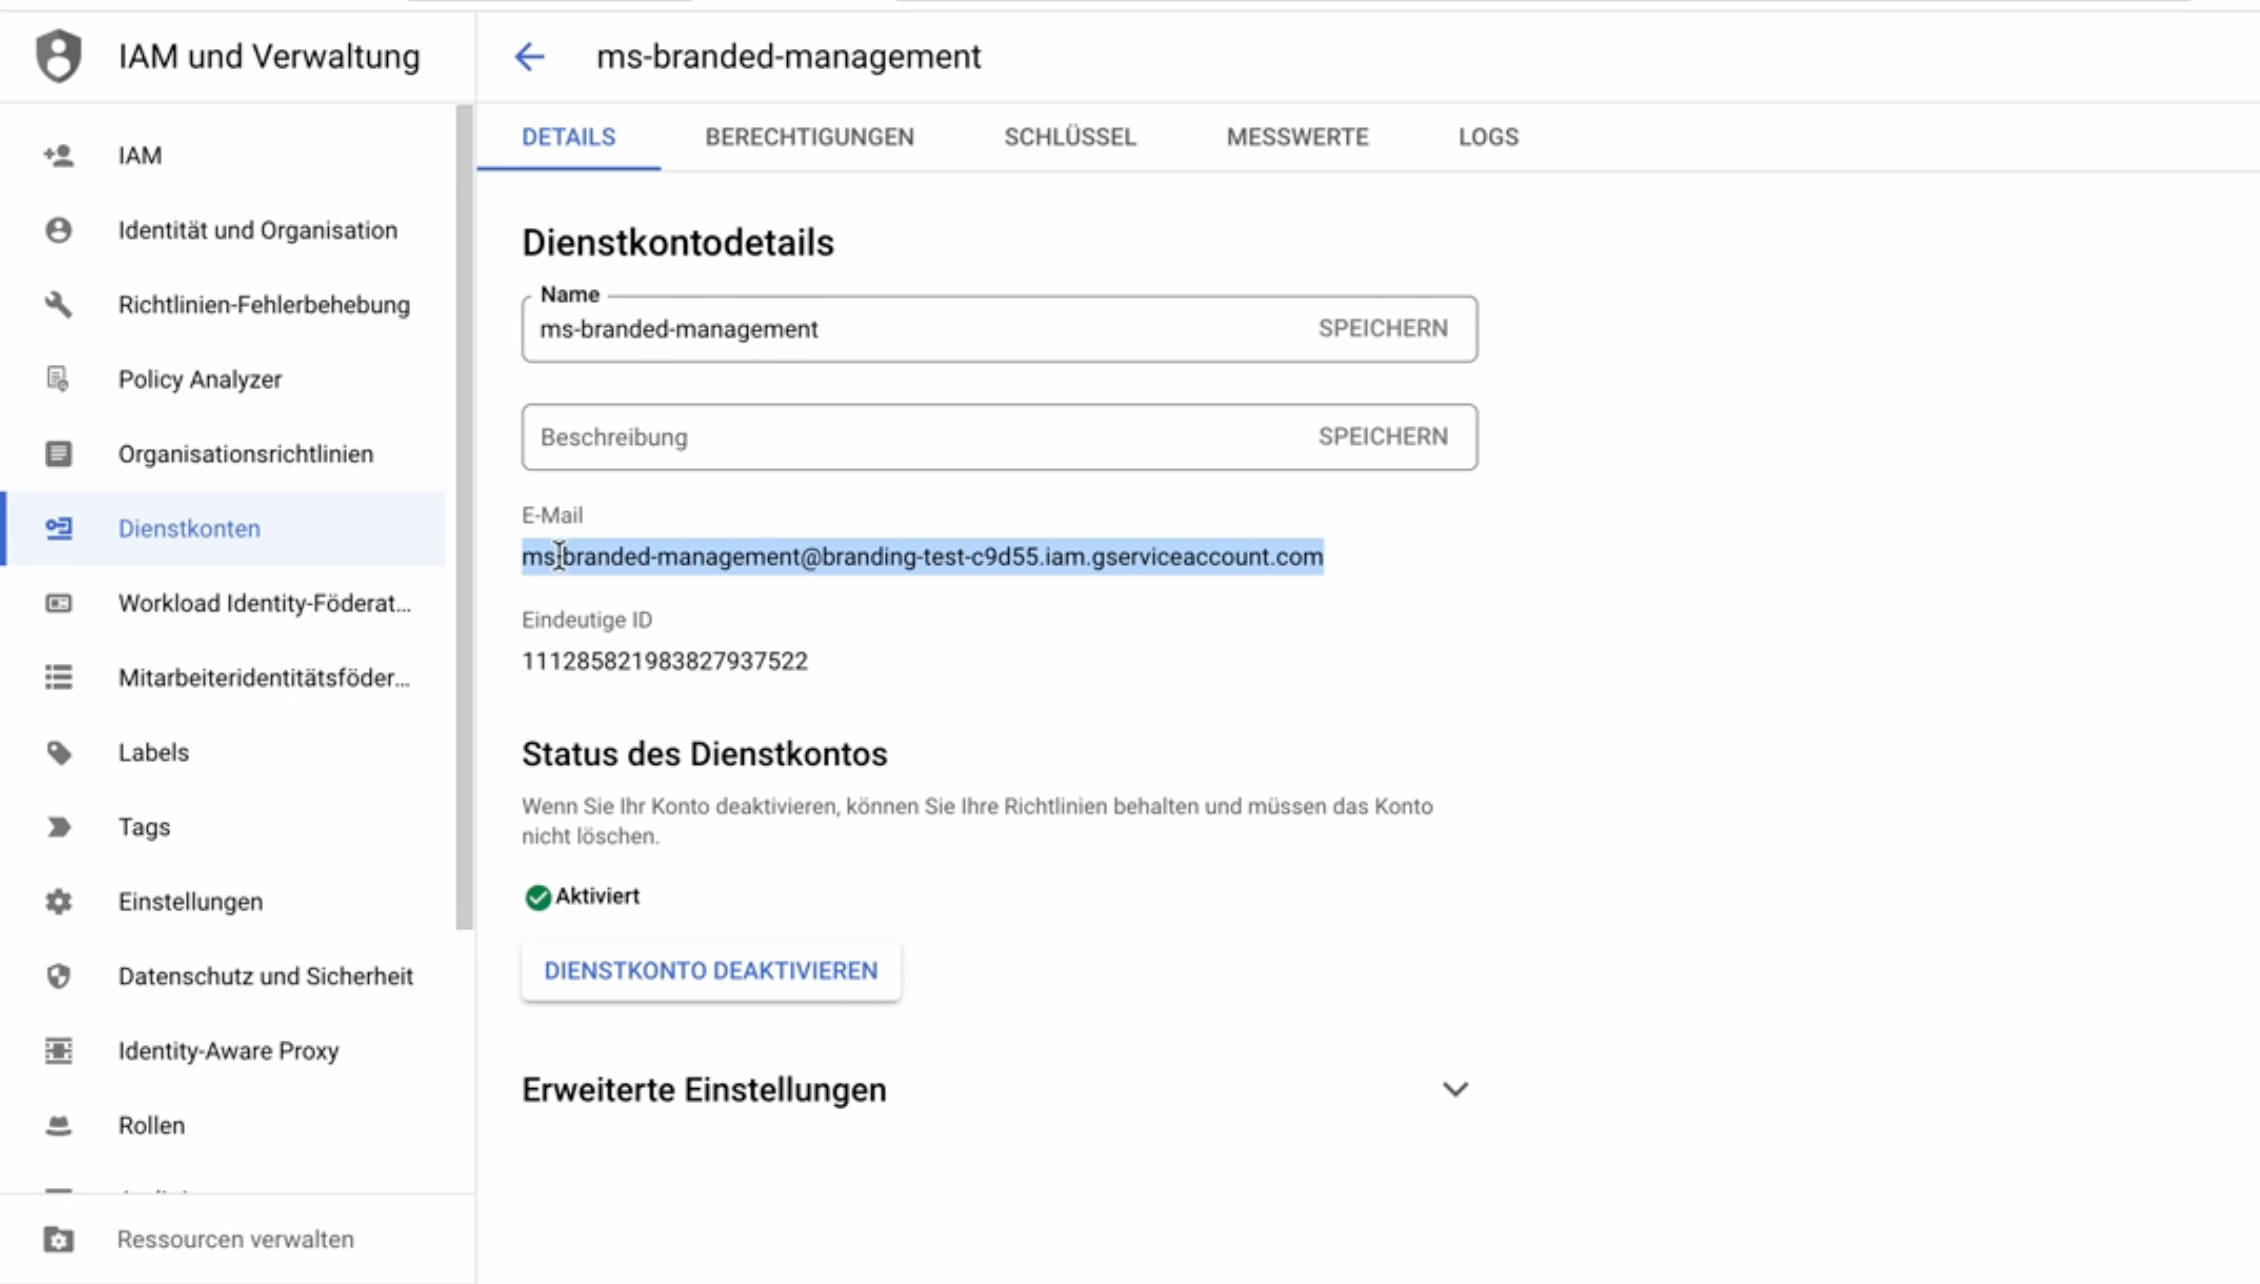This screenshot has width=2260, height=1284.
Task: Open Organisationsrichtlinien in sidebar
Action: pyautogui.click(x=224, y=454)
